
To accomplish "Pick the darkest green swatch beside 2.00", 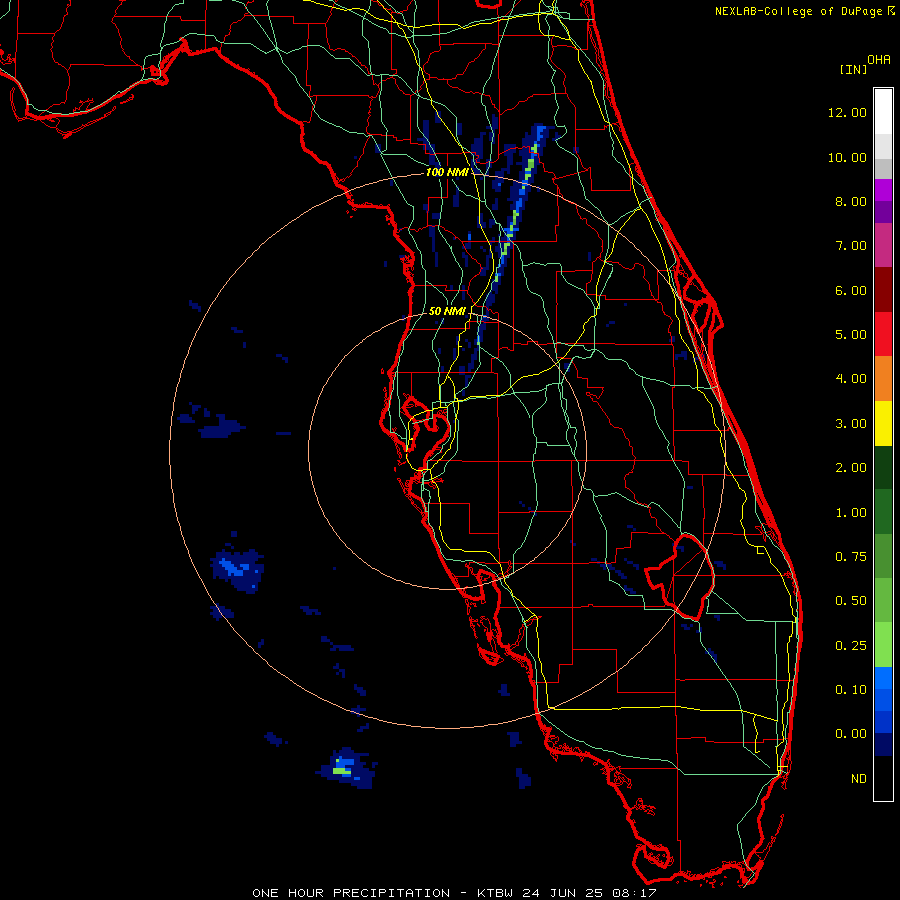I will [883, 467].
